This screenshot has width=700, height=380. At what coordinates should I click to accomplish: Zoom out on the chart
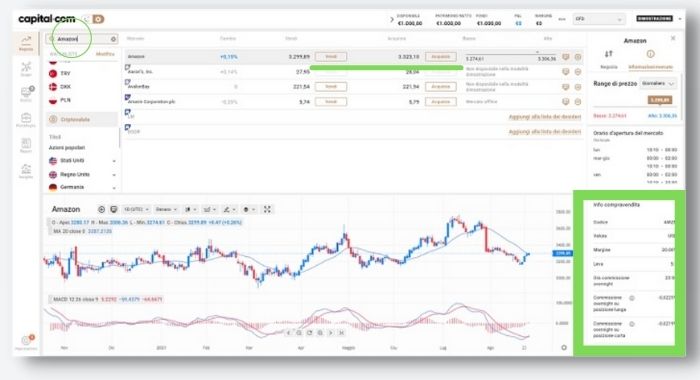pyautogui.click(x=299, y=333)
